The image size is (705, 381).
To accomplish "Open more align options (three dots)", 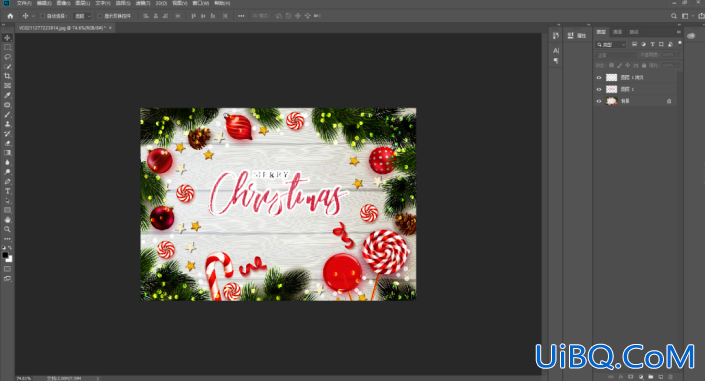I will (x=241, y=16).
